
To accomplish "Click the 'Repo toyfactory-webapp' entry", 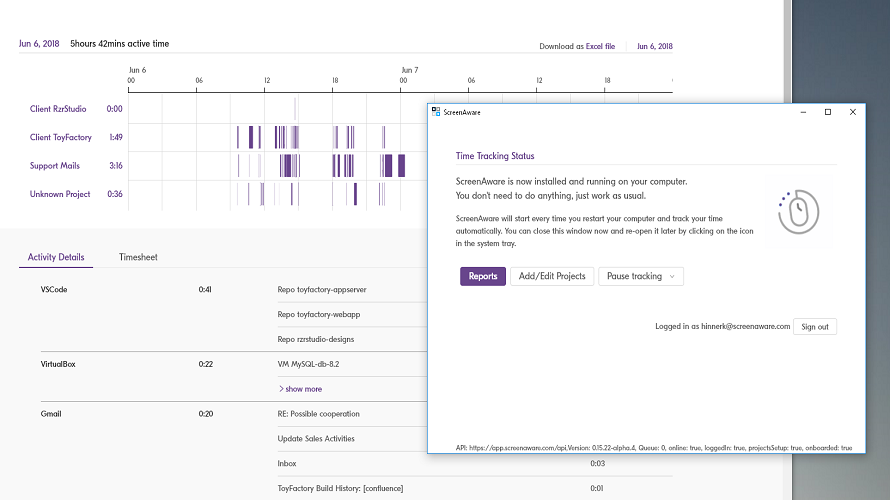I will point(318,314).
